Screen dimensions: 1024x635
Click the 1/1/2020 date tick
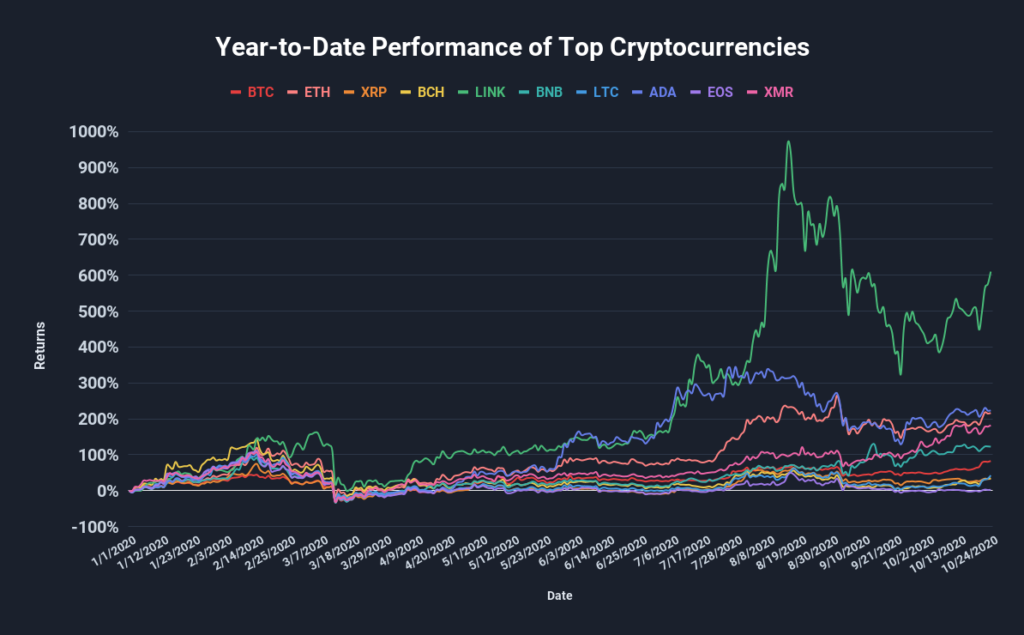click(x=115, y=549)
